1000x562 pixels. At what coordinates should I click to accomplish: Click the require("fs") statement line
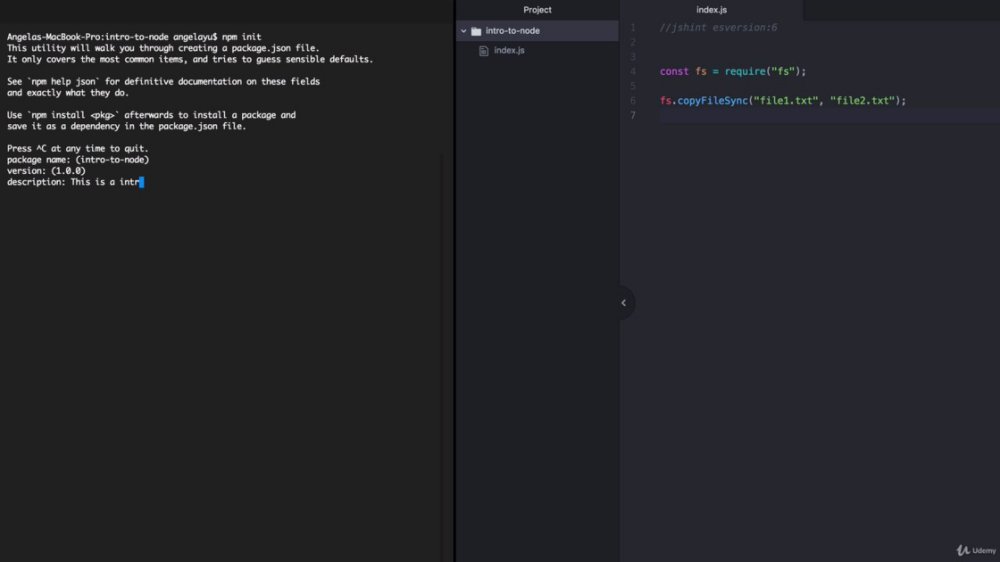[x=733, y=71]
